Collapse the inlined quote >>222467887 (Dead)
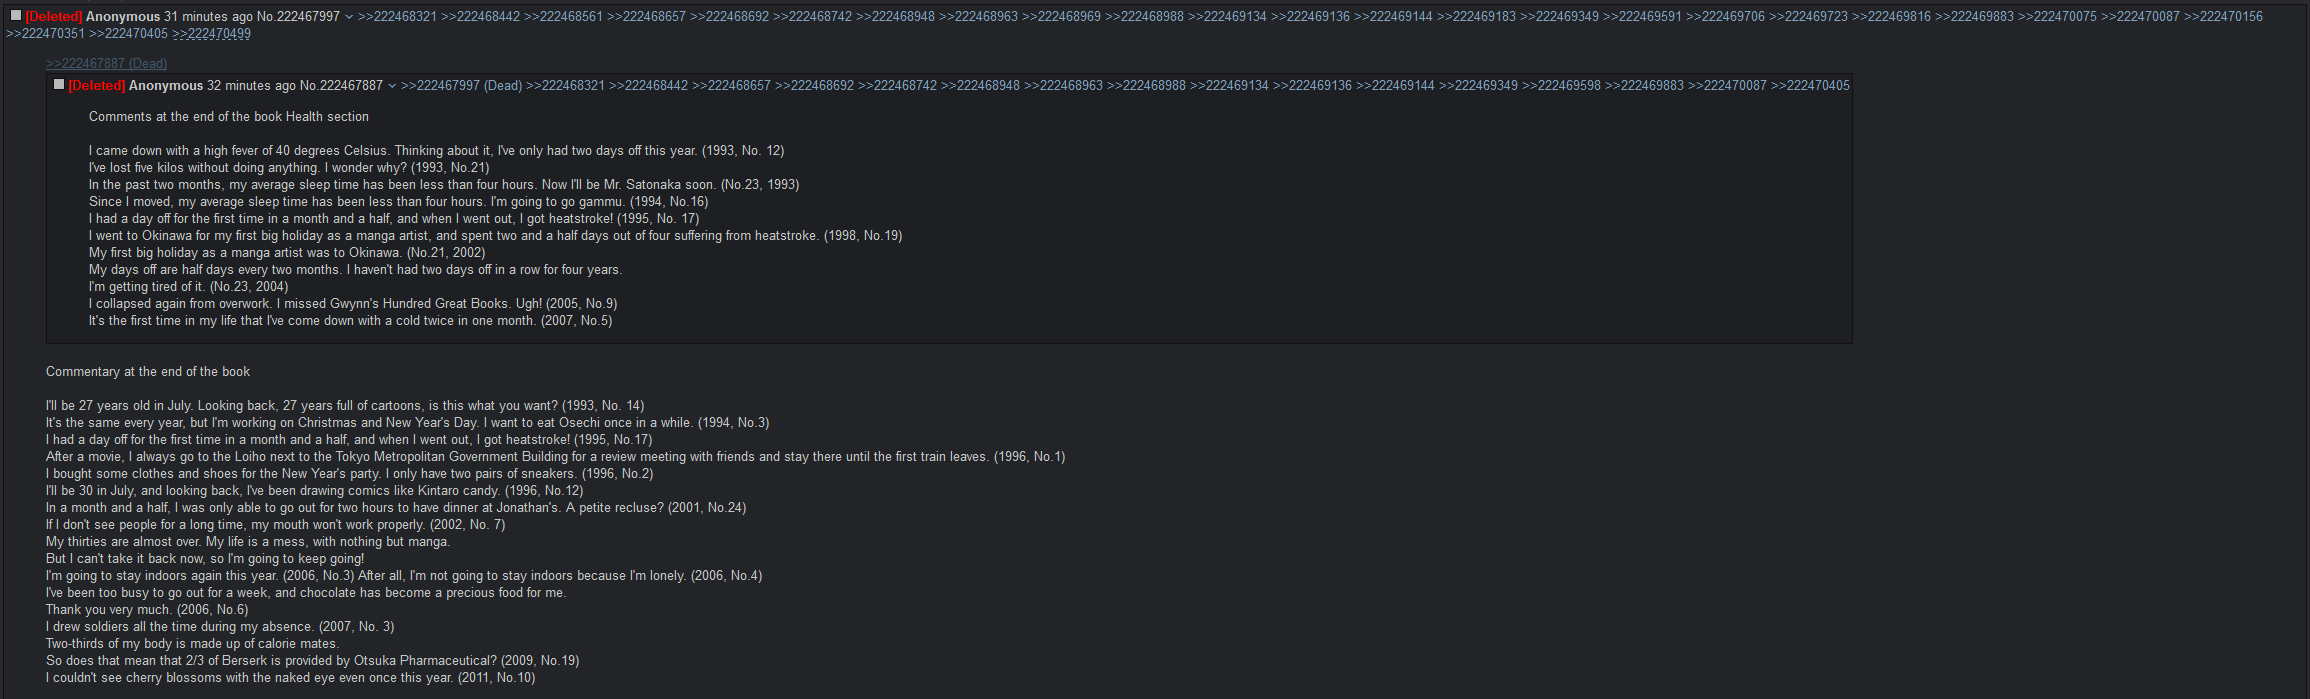This screenshot has height=699, width=2310. [106, 63]
